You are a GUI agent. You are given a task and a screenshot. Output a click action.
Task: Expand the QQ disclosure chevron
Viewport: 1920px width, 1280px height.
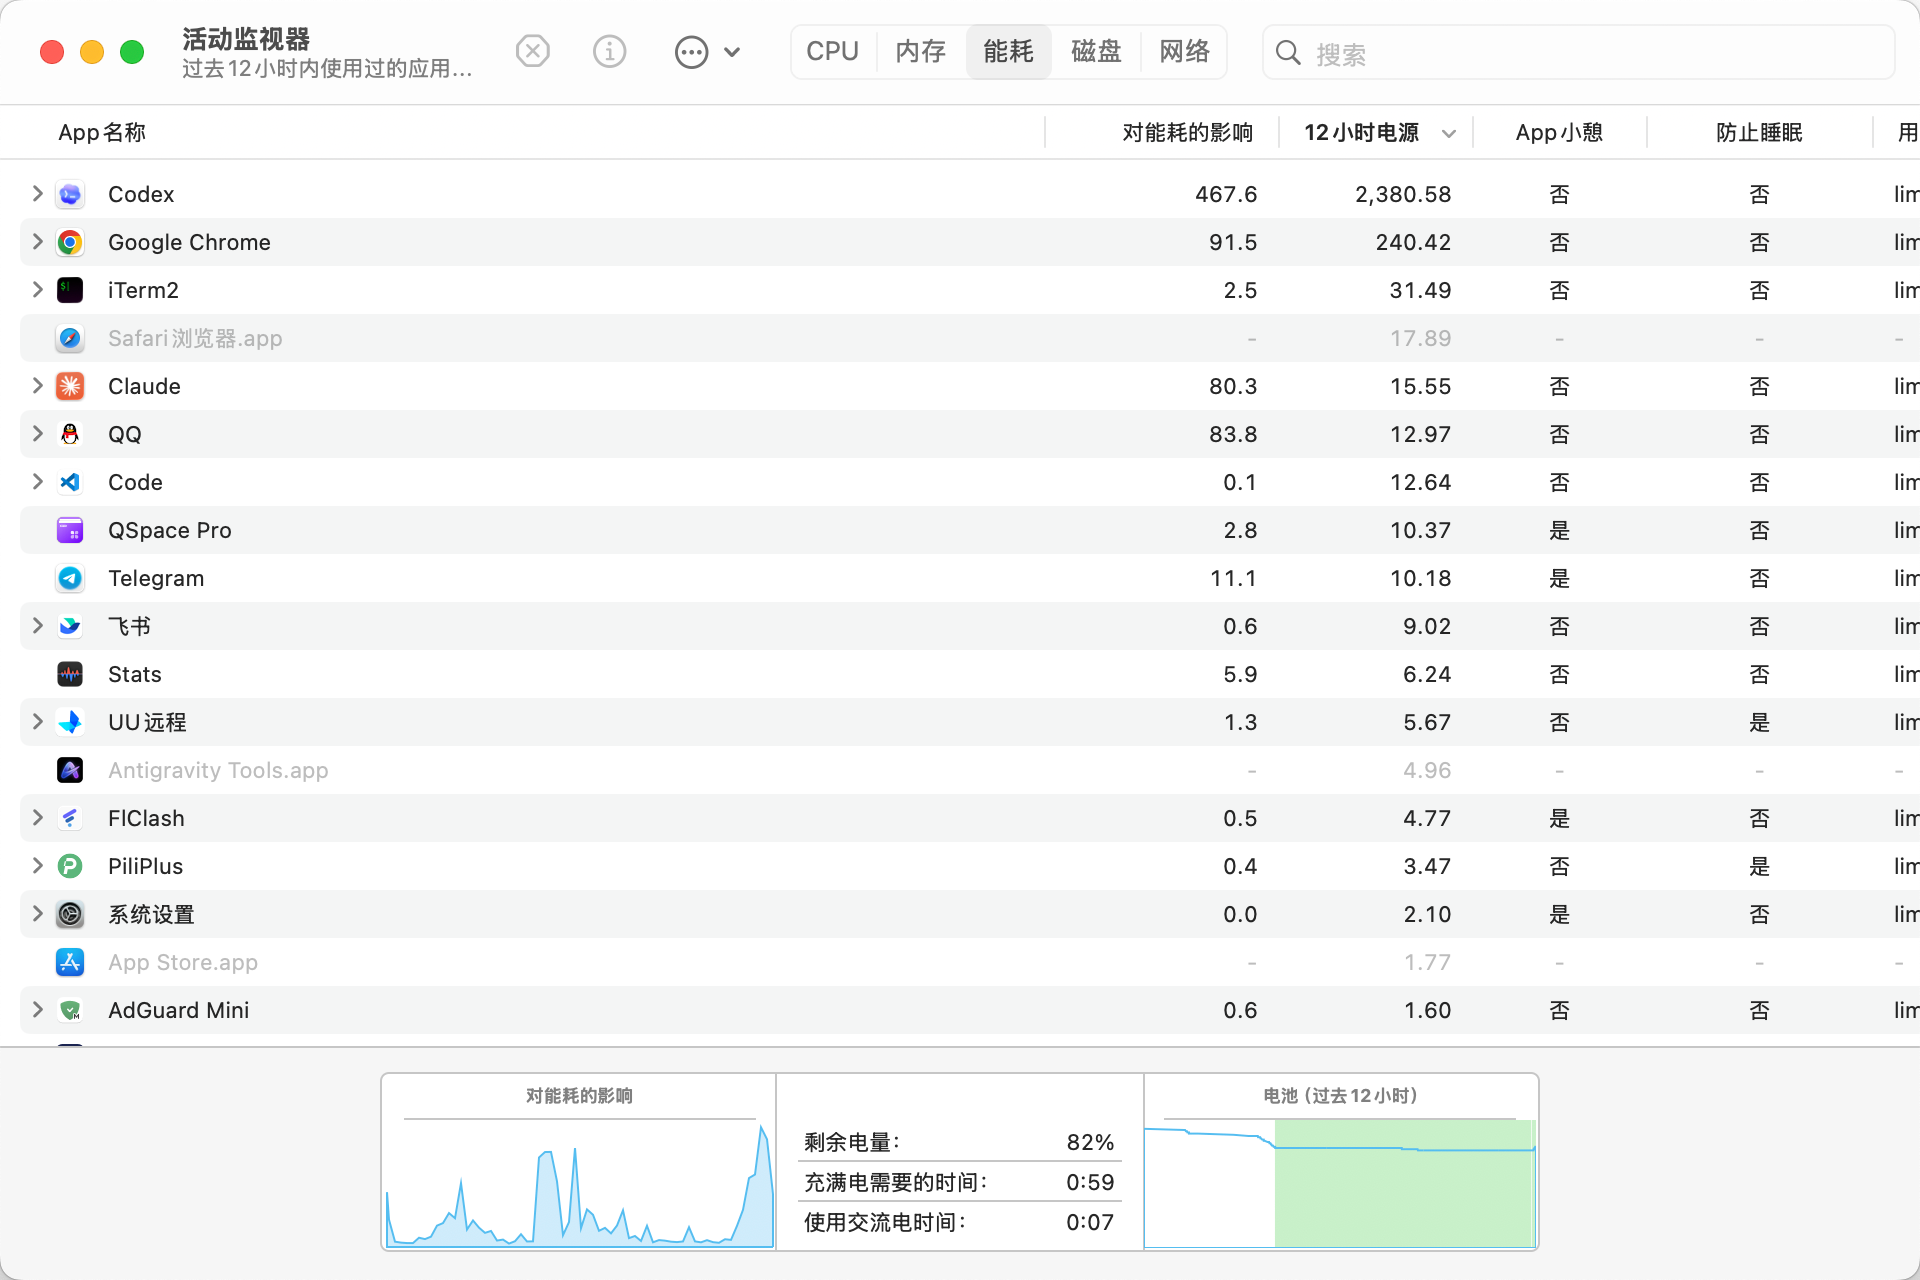click(x=37, y=433)
